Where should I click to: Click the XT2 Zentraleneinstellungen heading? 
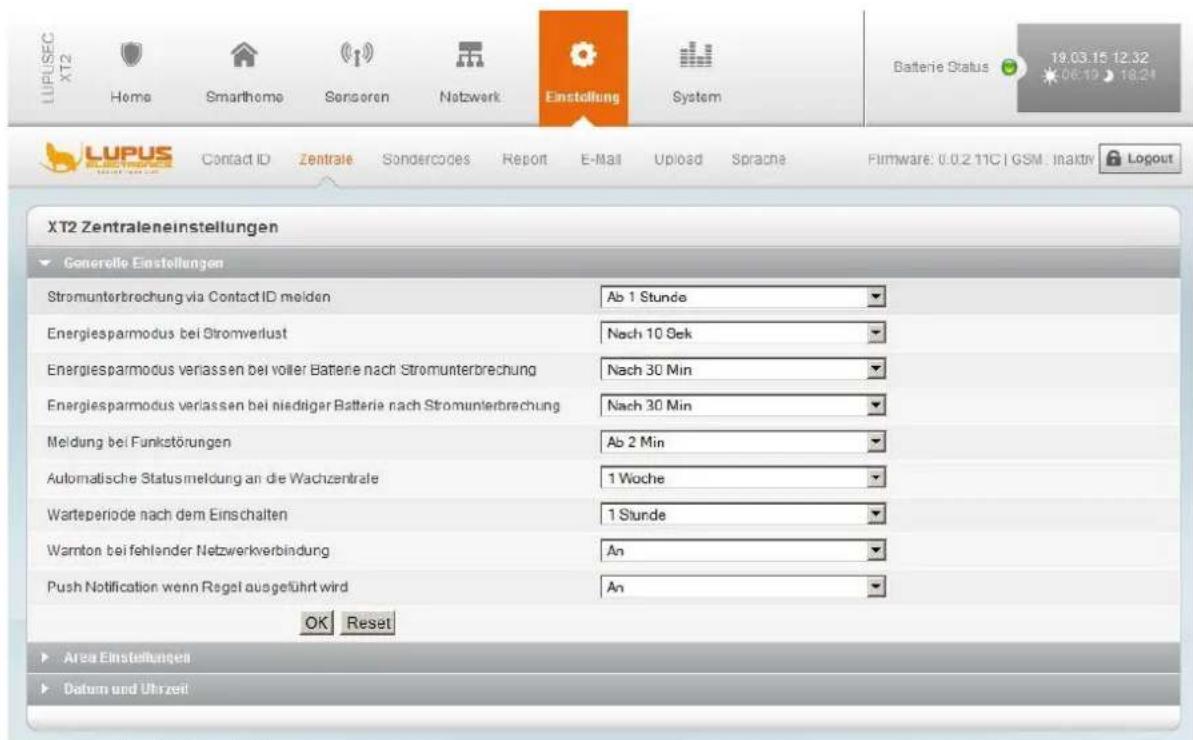[x=163, y=227]
